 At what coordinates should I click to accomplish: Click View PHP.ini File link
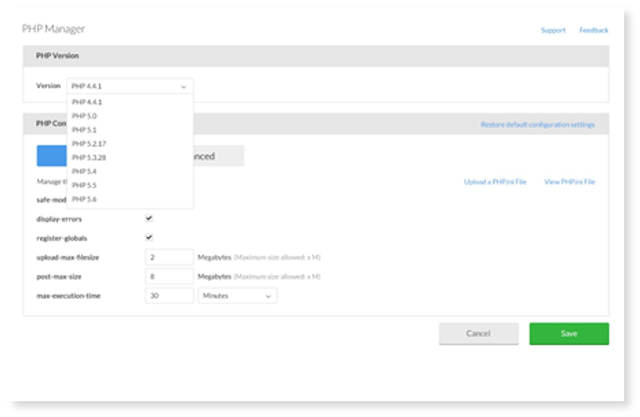coord(569,182)
